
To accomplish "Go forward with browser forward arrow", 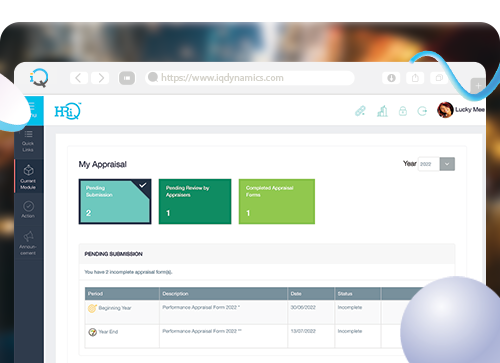I will click(x=100, y=78).
